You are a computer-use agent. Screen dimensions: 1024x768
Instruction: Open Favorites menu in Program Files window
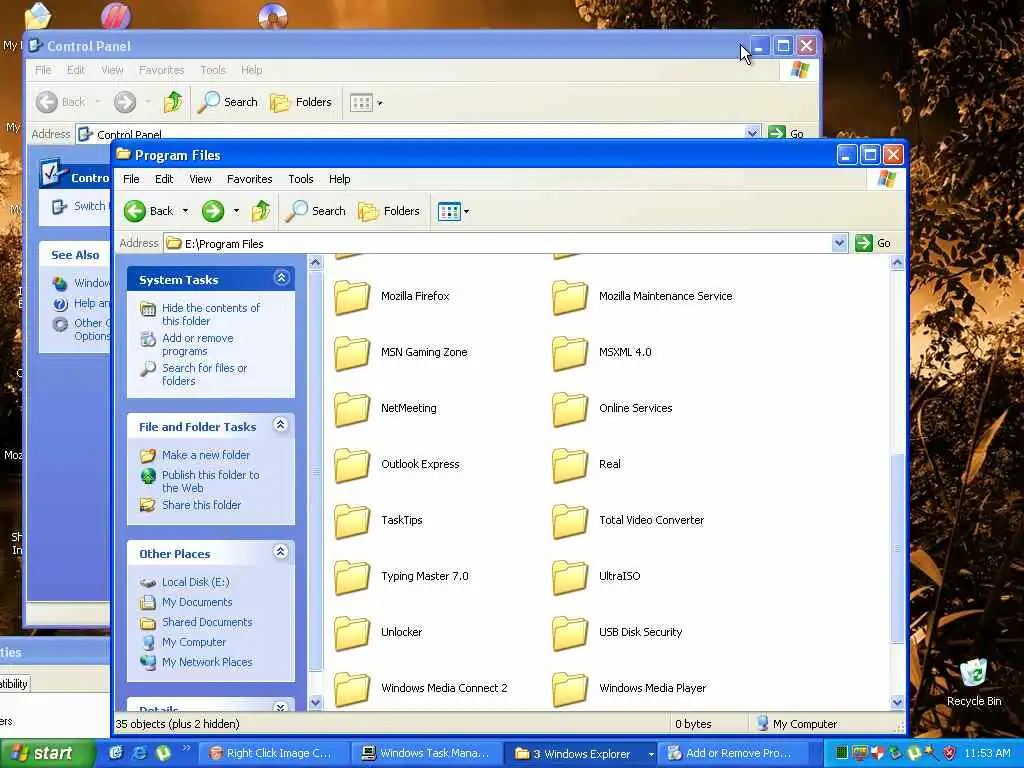click(x=249, y=179)
